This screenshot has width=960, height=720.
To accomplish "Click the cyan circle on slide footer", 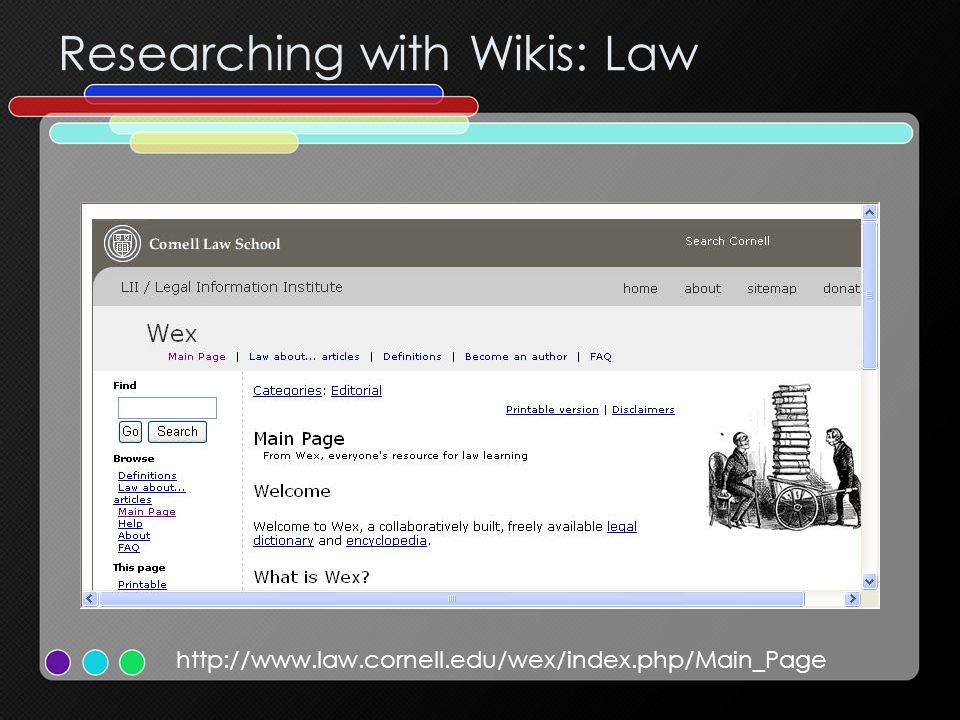I will pyautogui.click(x=95, y=662).
